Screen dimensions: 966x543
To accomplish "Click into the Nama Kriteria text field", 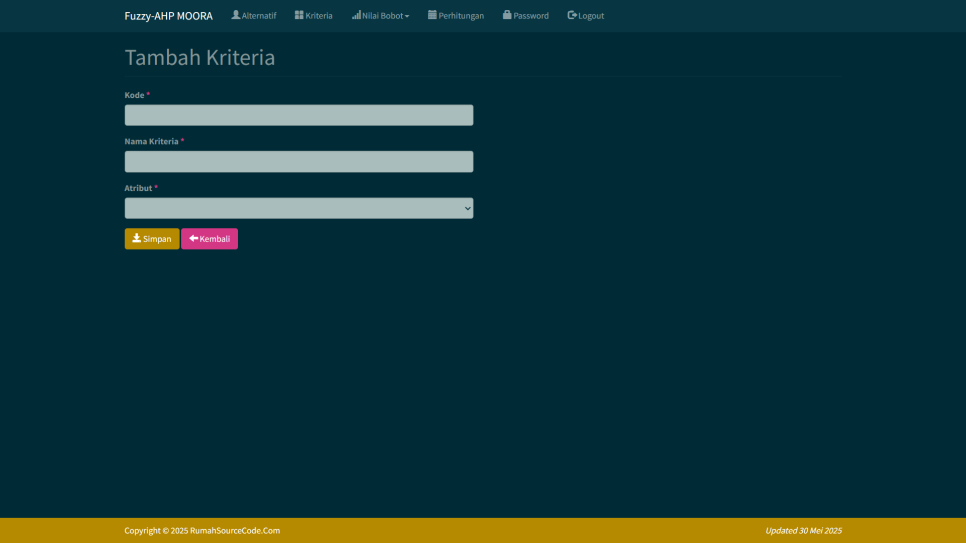I will (x=298, y=162).
